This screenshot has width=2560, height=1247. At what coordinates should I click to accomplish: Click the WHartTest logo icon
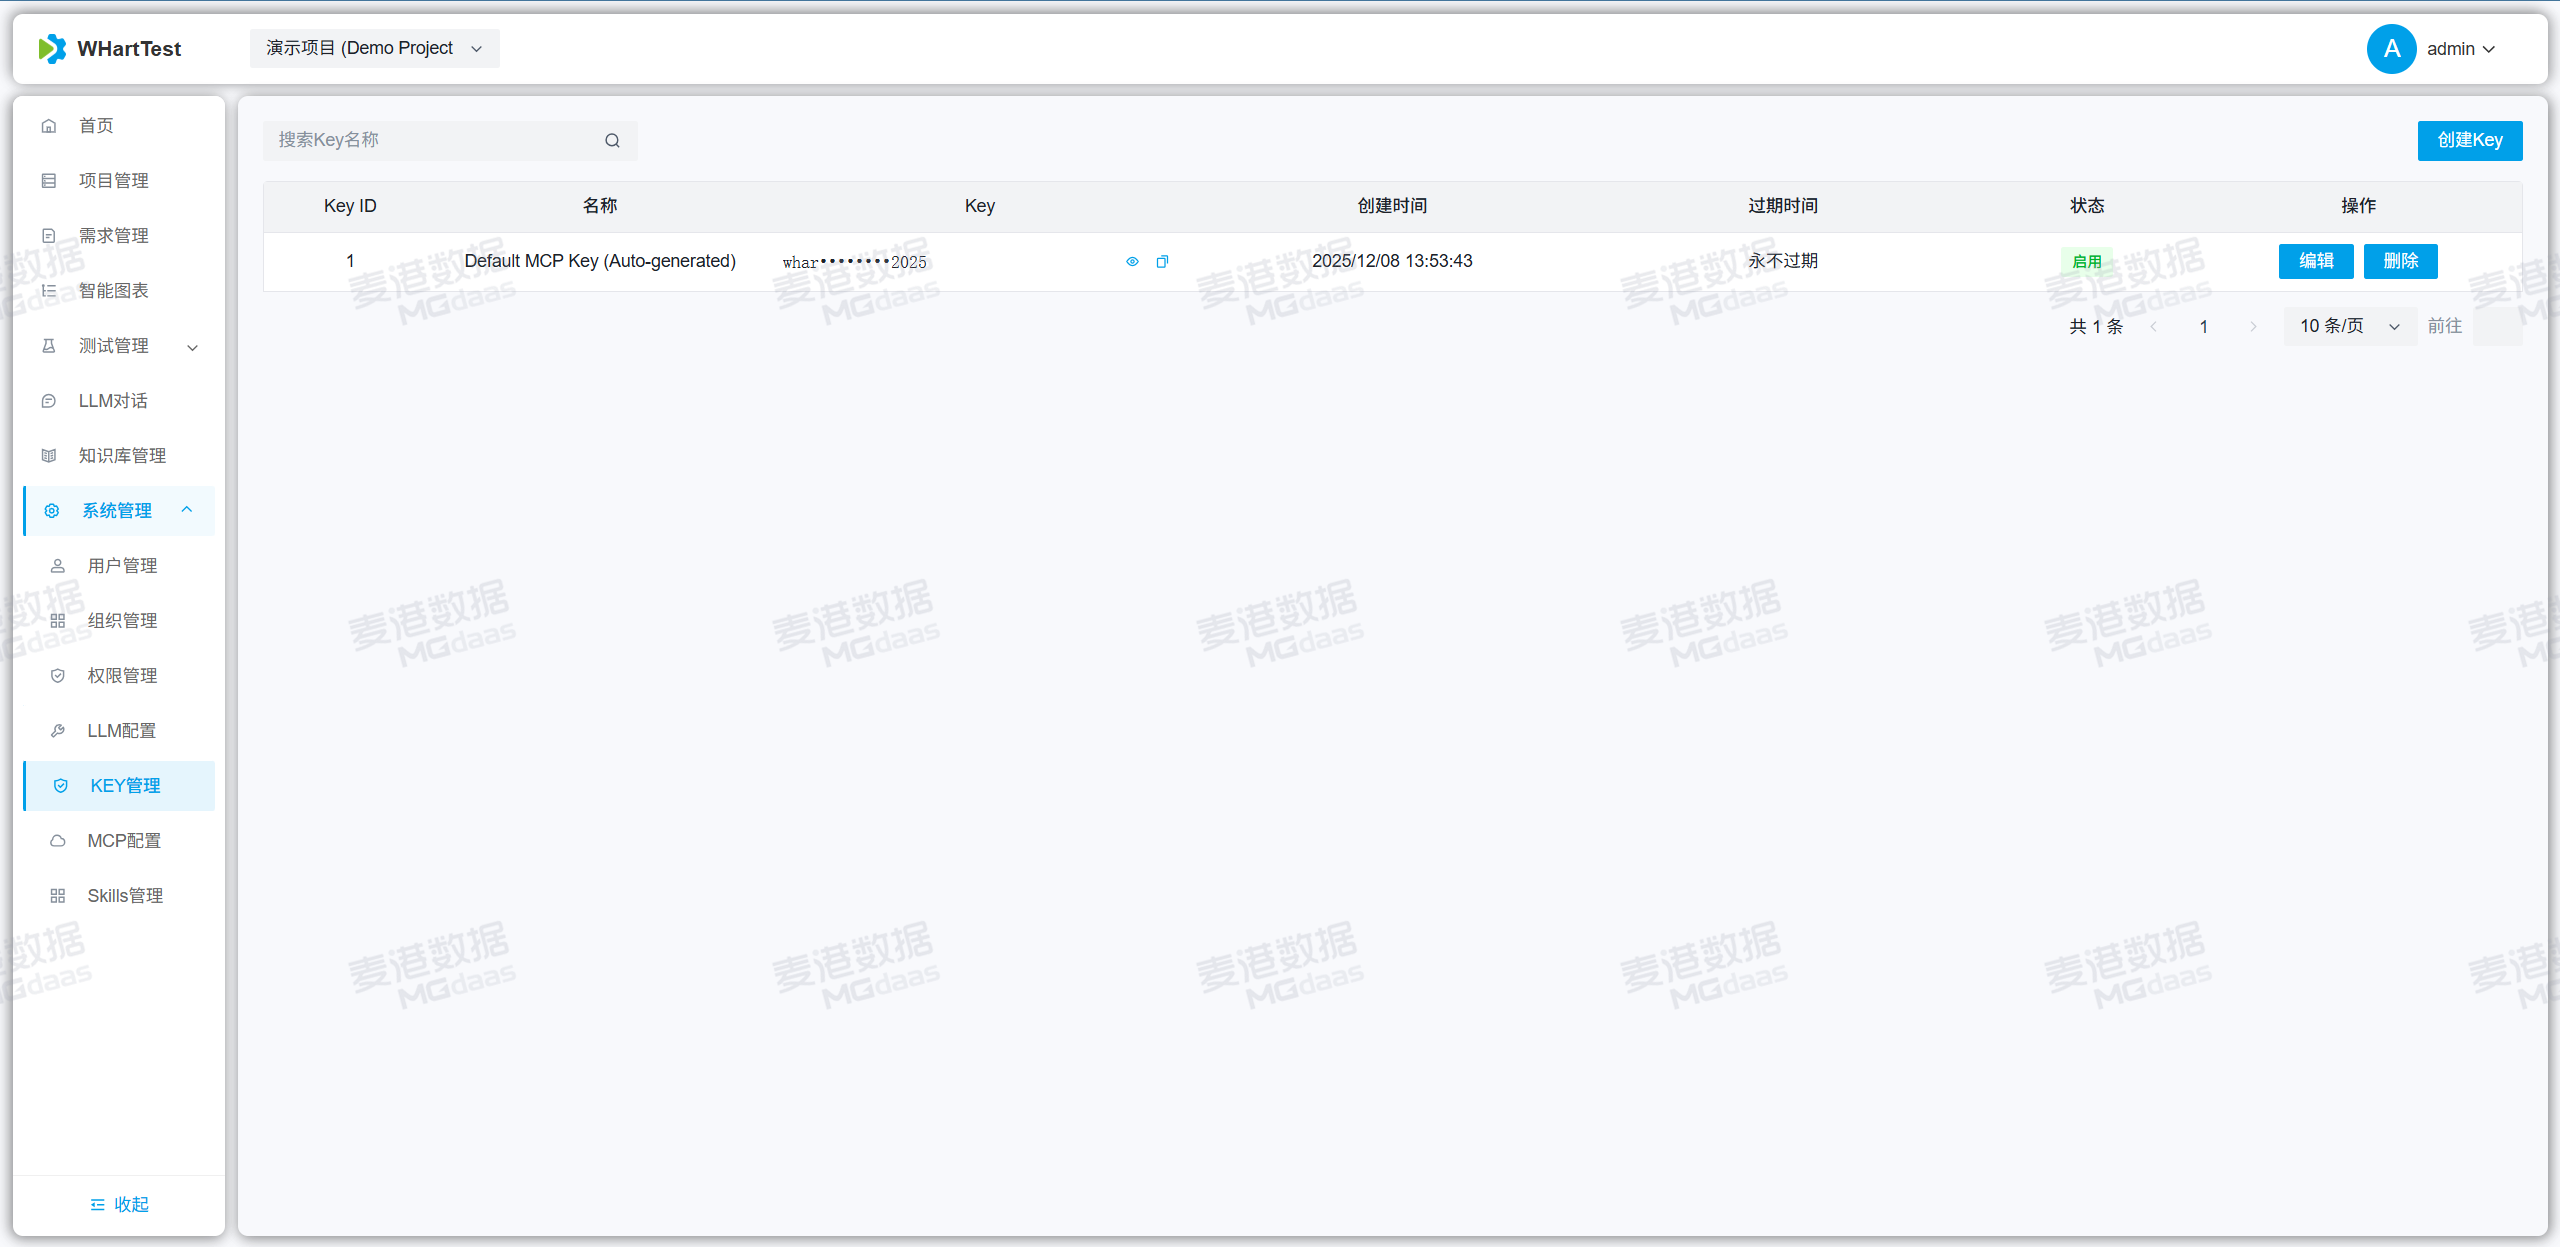pos(52,49)
